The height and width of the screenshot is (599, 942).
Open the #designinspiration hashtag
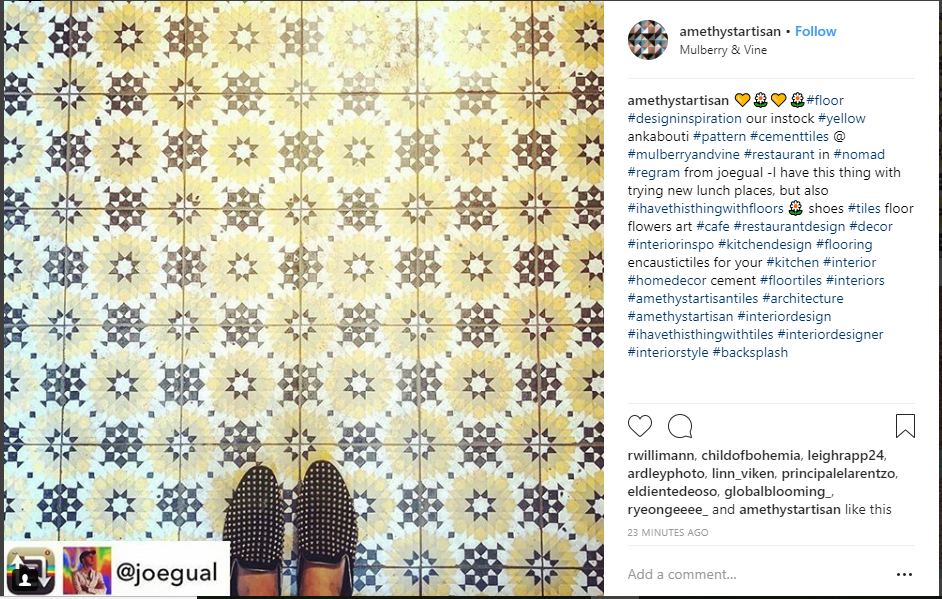[x=684, y=118]
